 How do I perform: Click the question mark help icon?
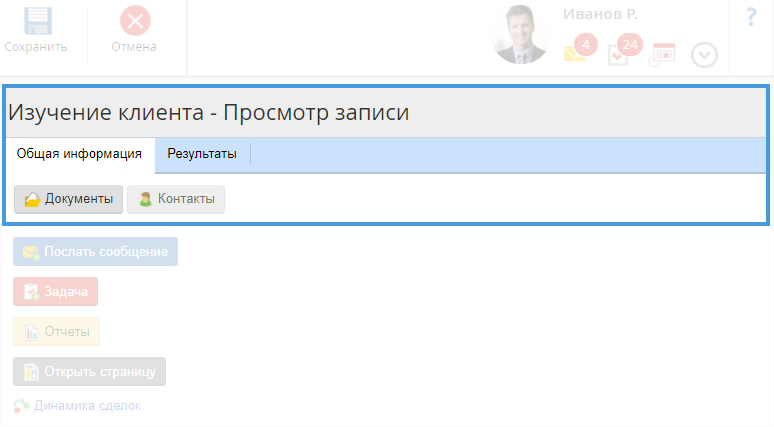click(751, 17)
